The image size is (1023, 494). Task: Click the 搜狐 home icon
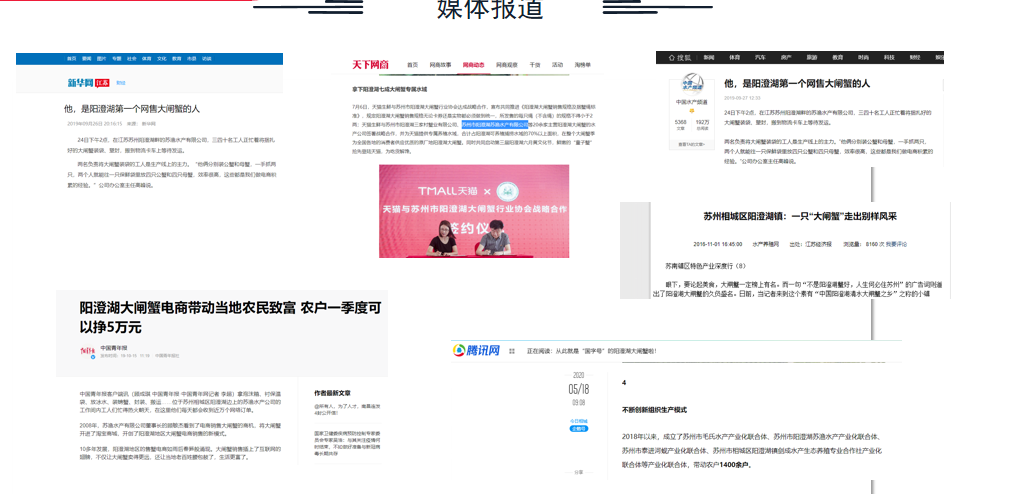pyautogui.click(x=671, y=58)
